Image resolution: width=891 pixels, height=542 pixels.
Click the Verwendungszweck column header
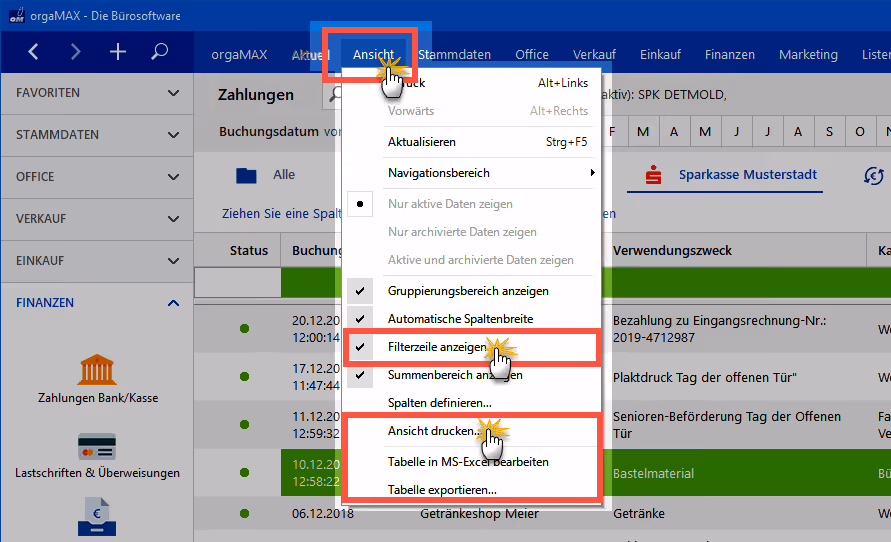pyautogui.click(x=672, y=251)
